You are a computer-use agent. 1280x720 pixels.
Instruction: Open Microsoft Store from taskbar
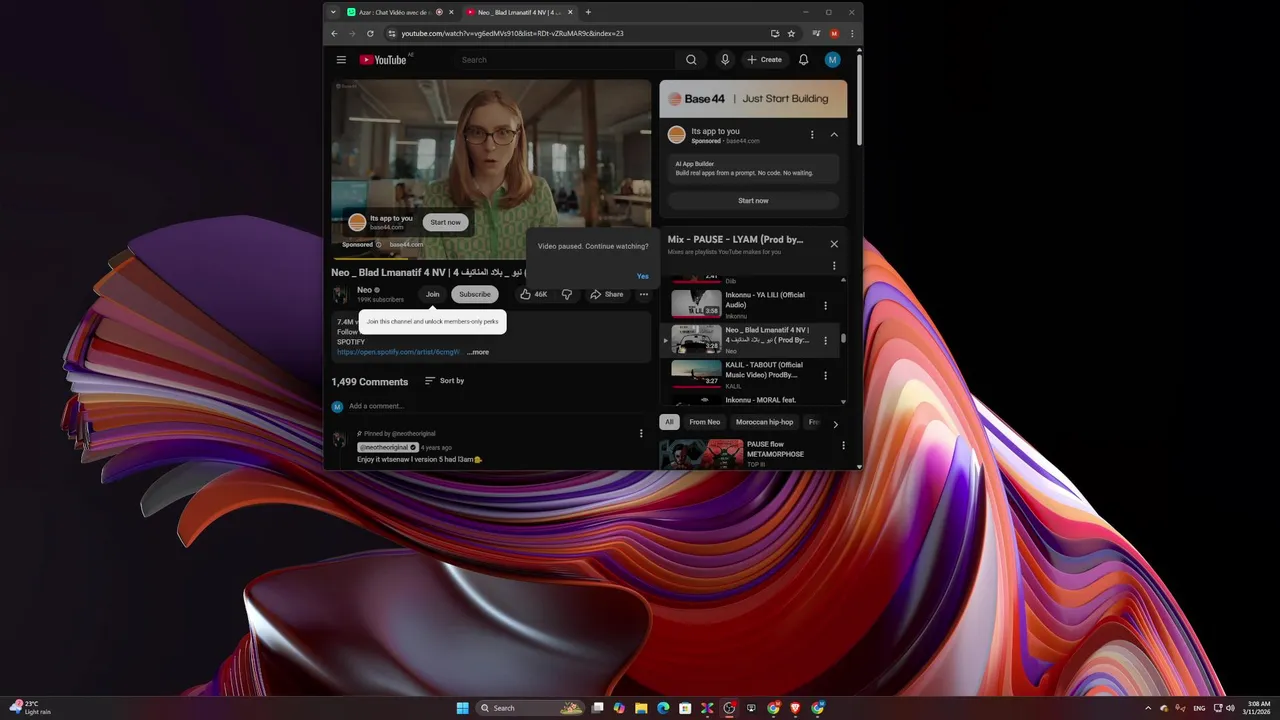coord(685,708)
